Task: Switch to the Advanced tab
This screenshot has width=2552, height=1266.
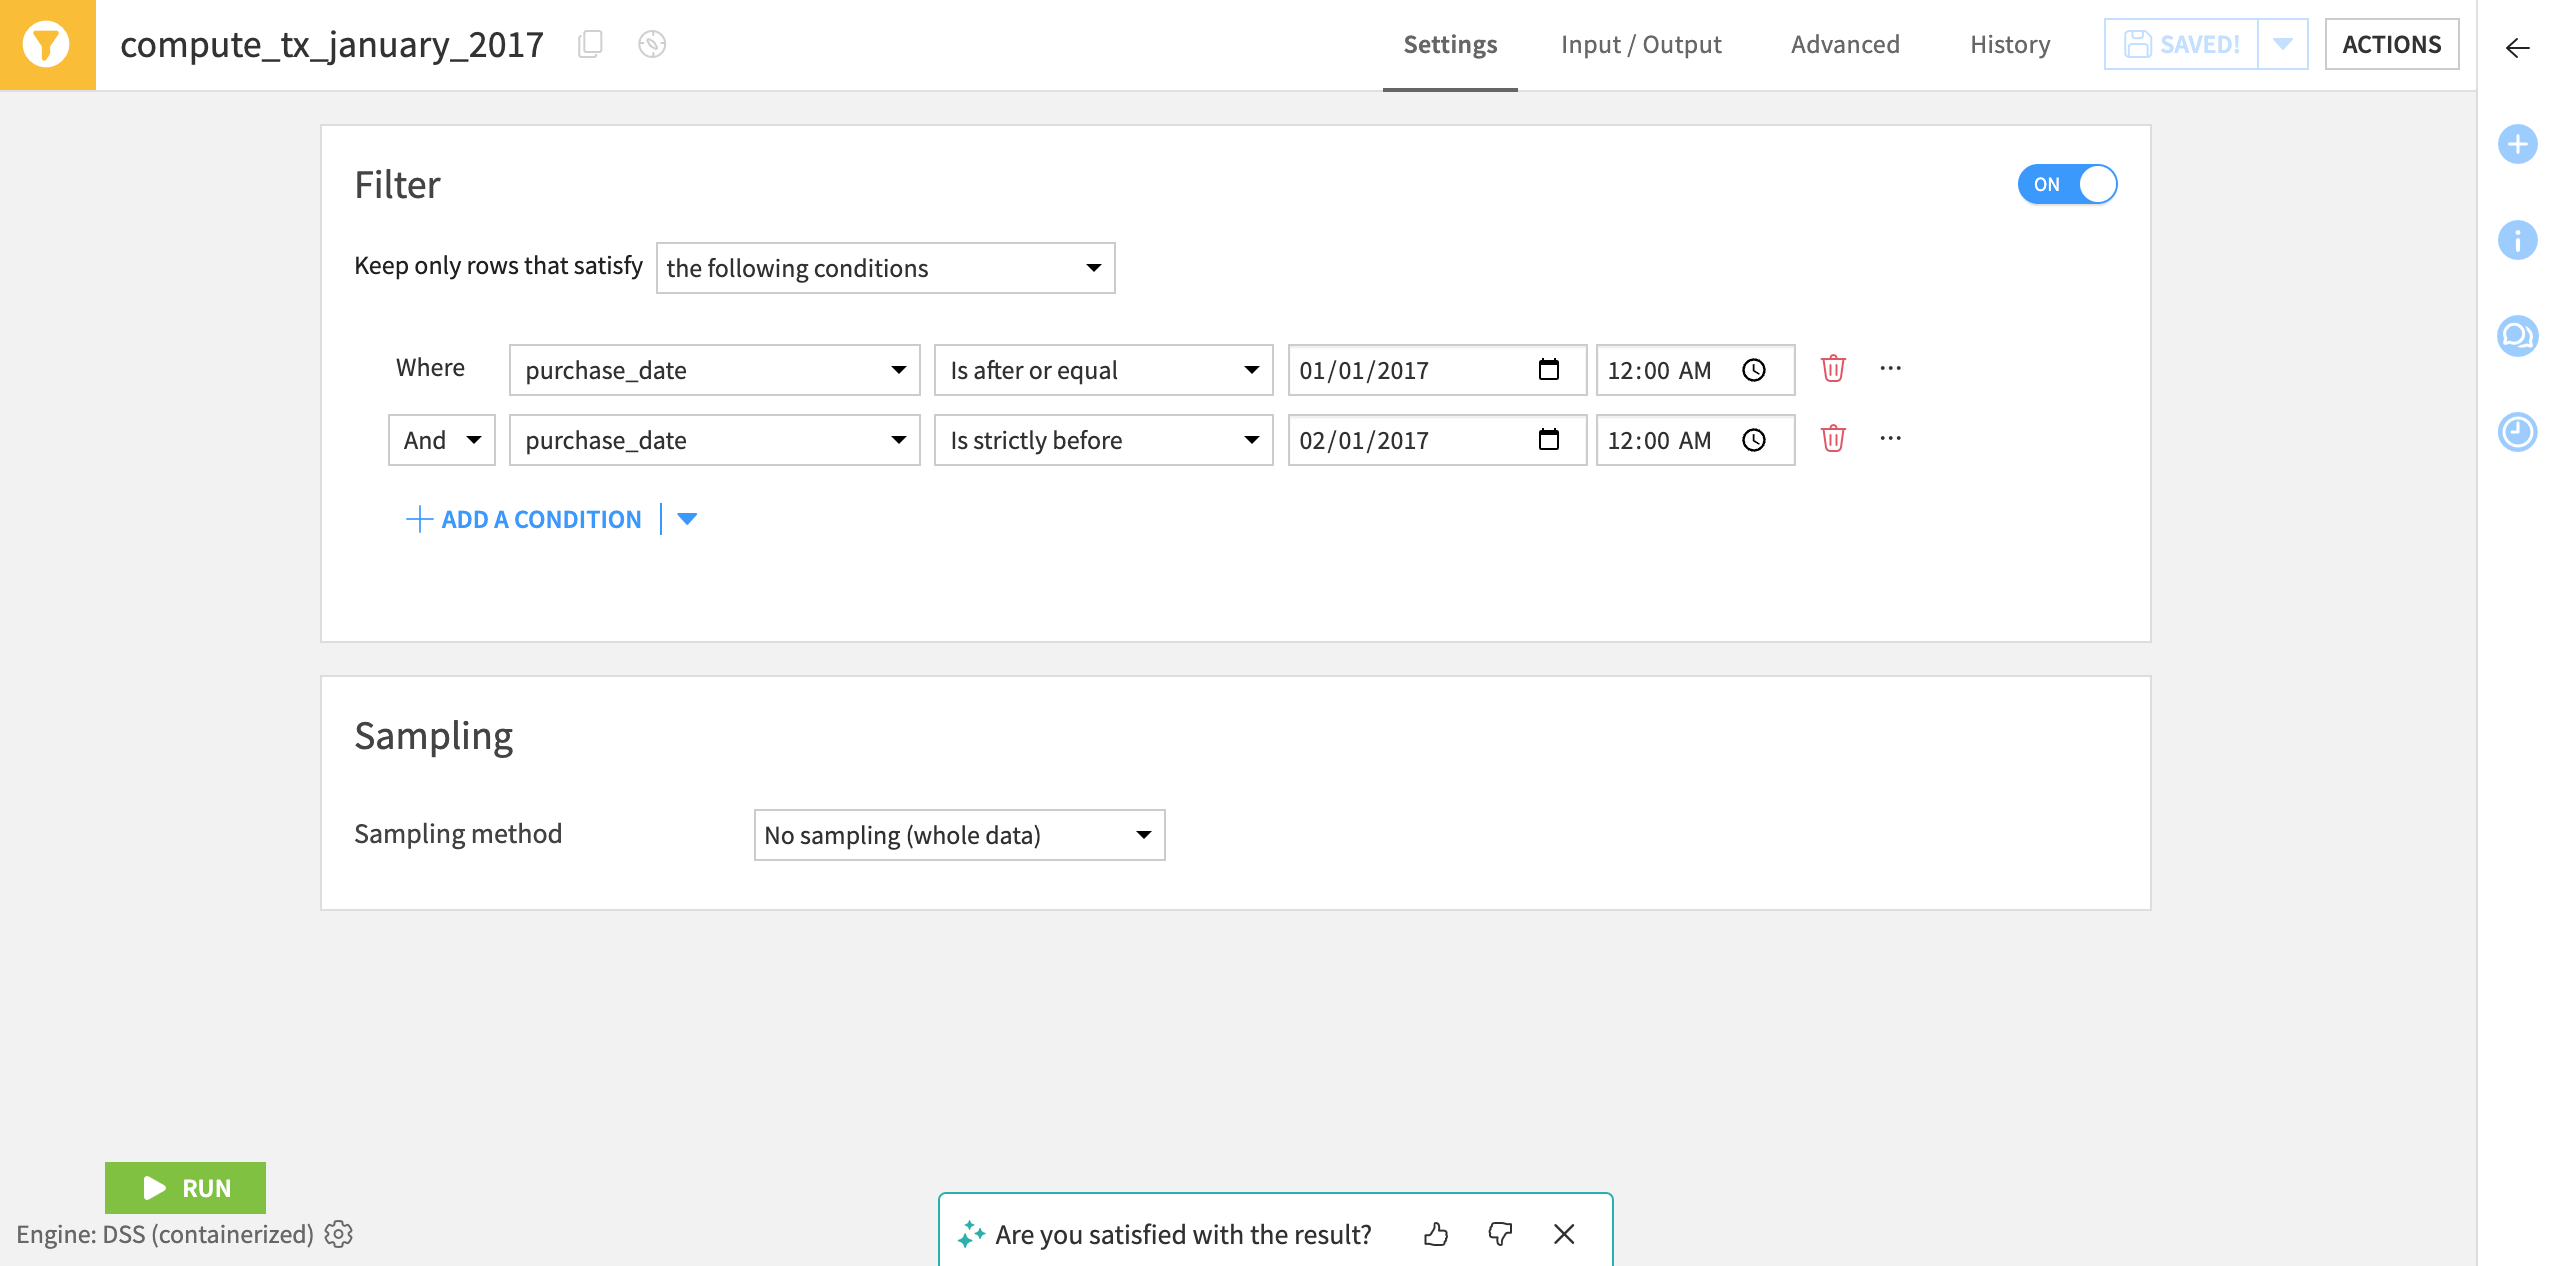Action: point(1846,44)
